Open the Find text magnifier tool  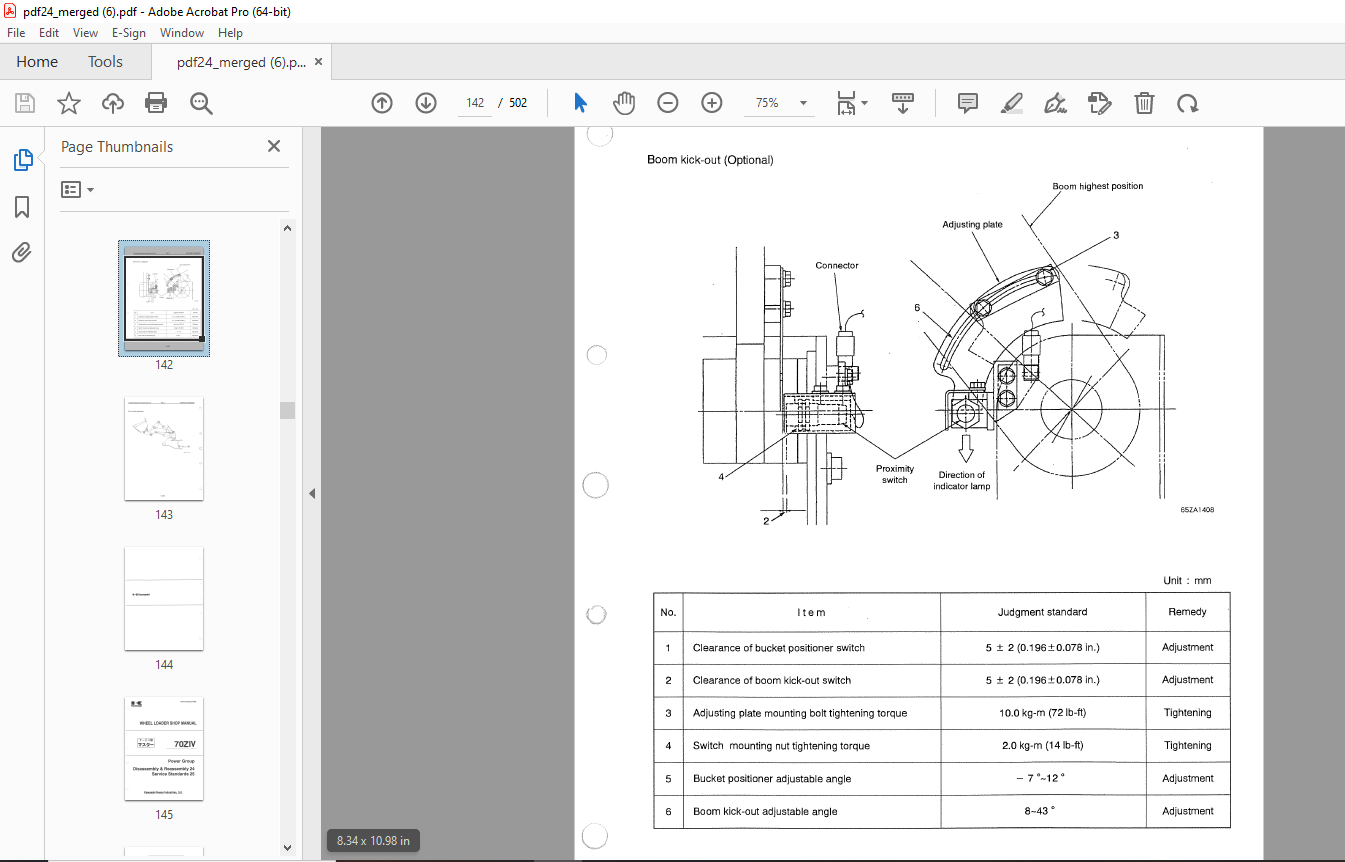pos(201,103)
